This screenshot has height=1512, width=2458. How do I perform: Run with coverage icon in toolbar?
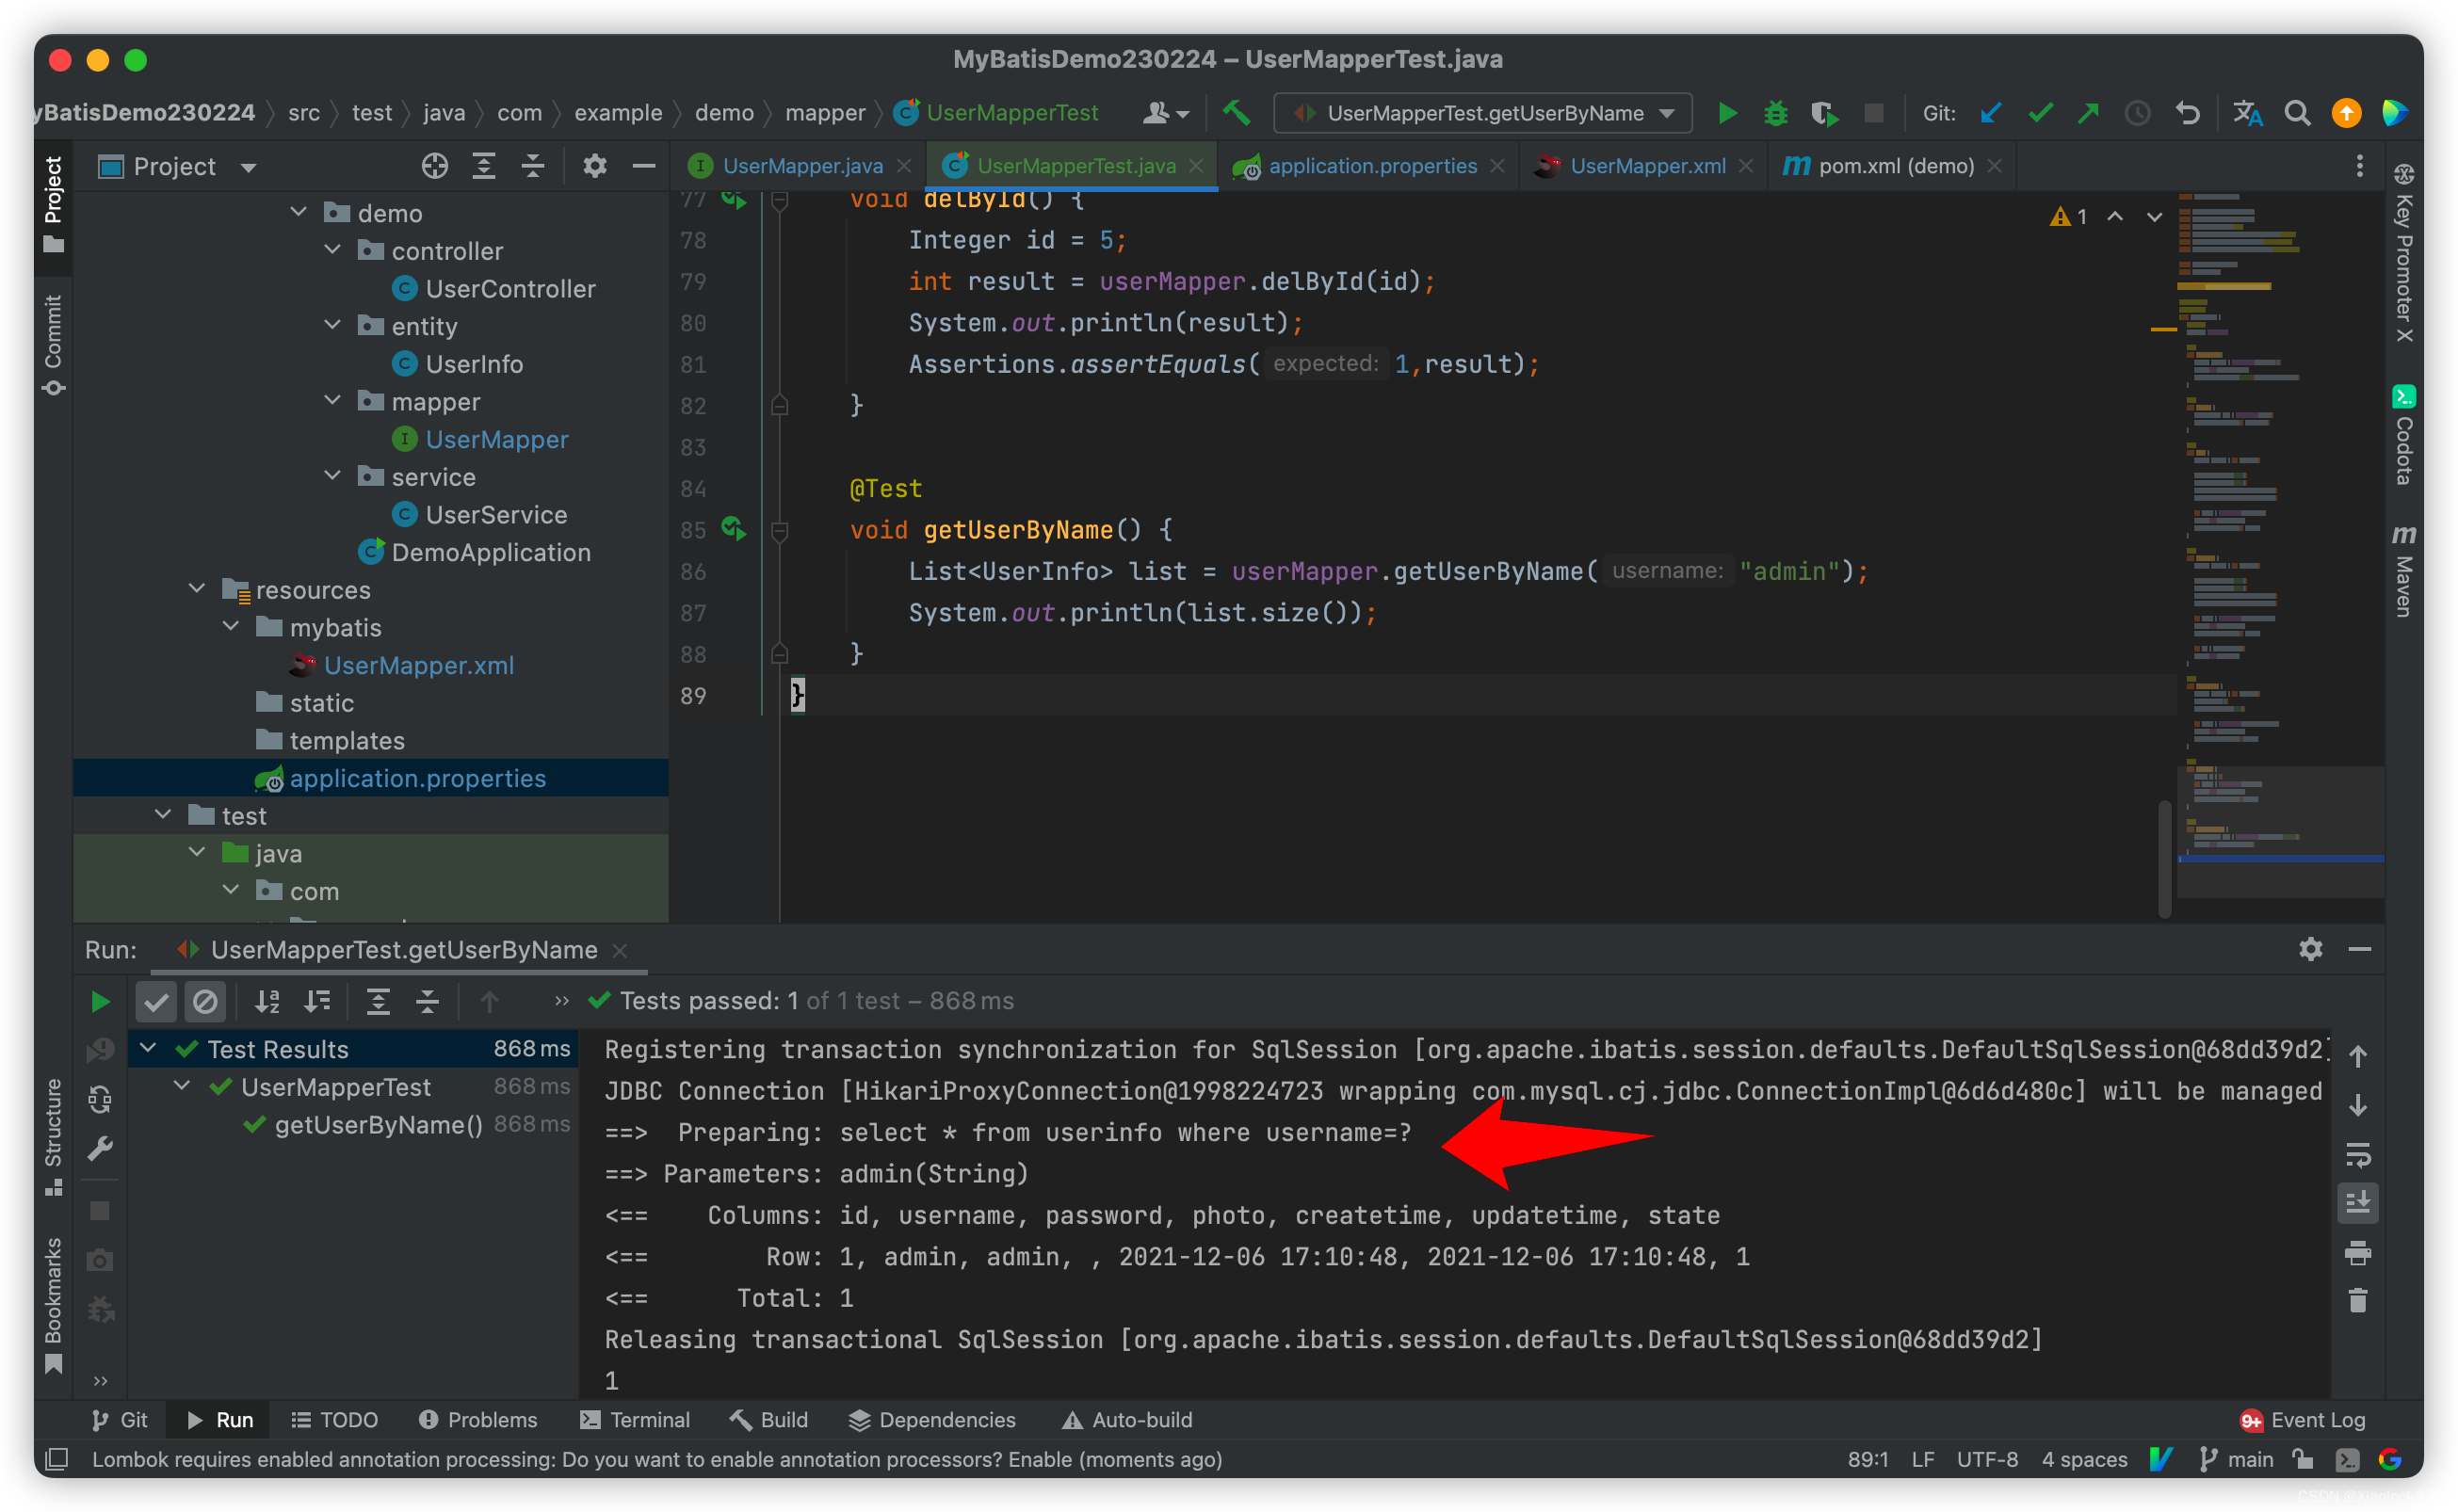tap(1824, 113)
